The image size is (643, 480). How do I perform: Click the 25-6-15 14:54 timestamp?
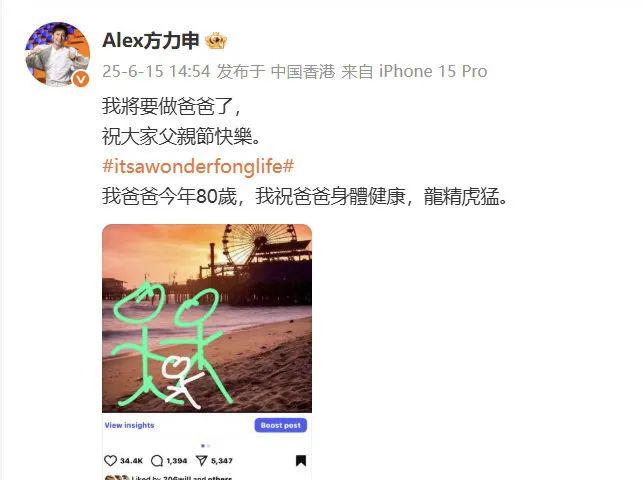(156, 71)
